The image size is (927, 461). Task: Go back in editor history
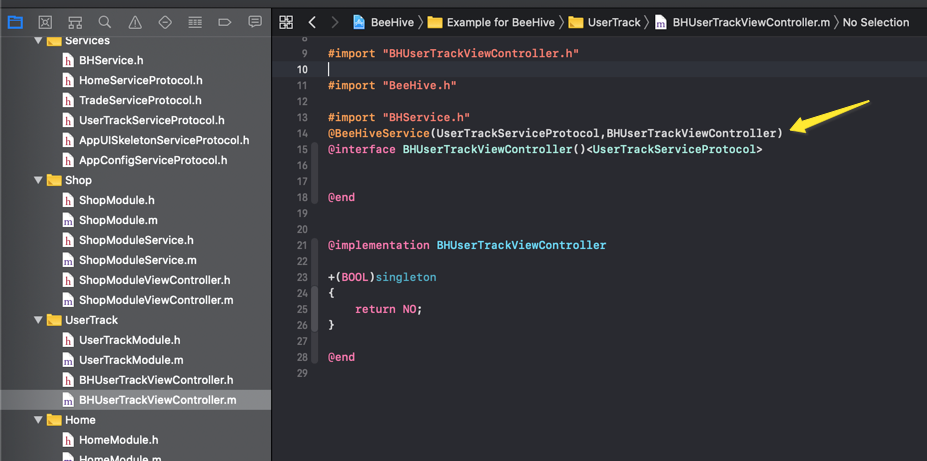click(x=312, y=22)
